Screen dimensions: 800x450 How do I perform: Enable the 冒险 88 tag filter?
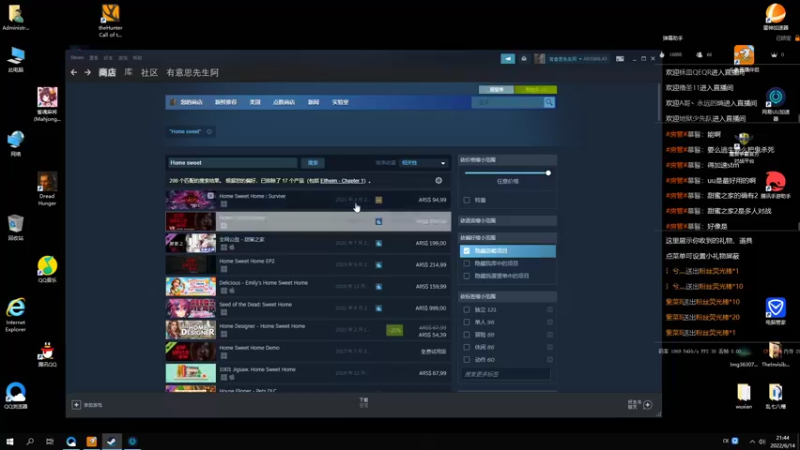click(x=466, y=335)
